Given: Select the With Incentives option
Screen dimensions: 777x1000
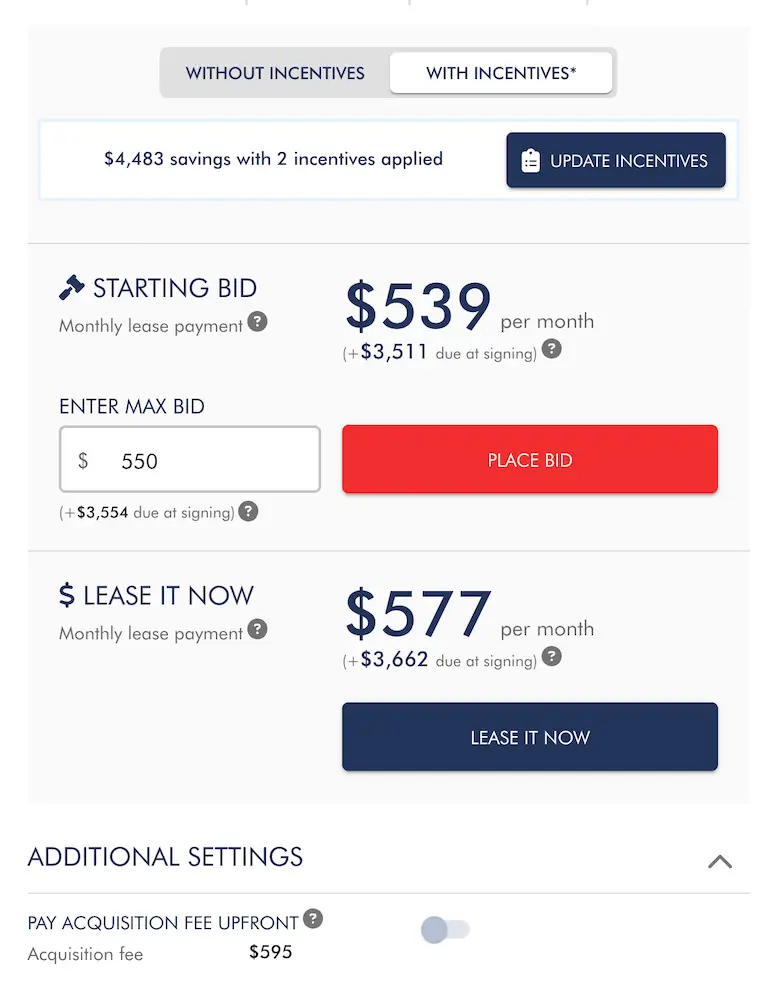Looking at the screenshot, I should click(x=501, y=73).
